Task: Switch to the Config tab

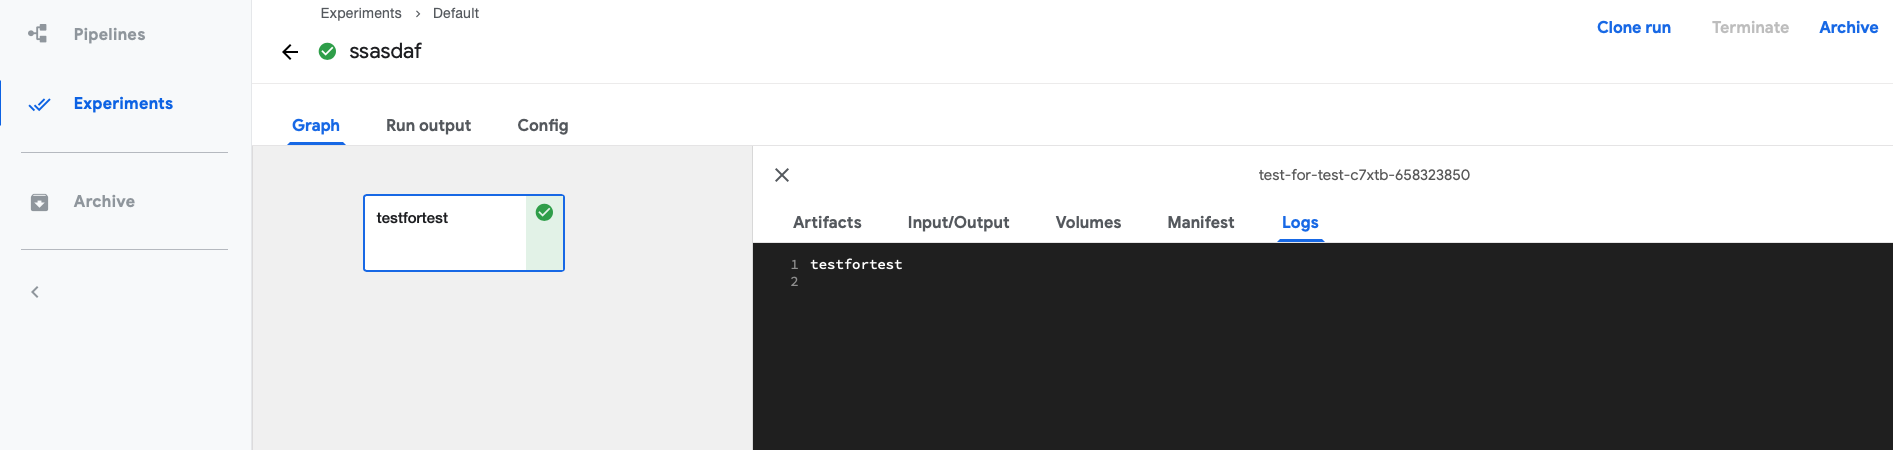Action: (x=542, y=125)
